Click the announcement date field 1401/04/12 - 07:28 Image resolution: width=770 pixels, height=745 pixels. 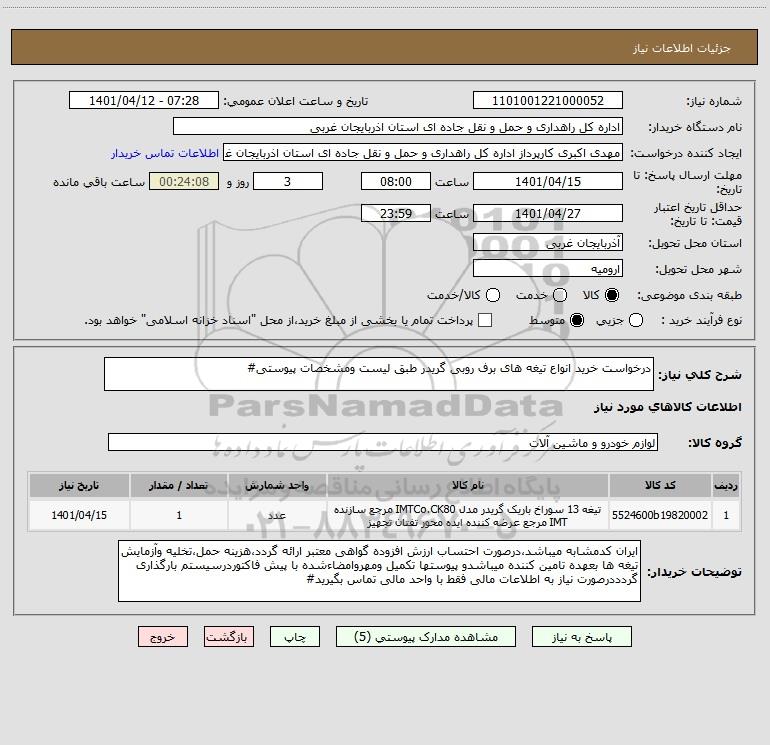pyautogui.click(x=144, y=100)
